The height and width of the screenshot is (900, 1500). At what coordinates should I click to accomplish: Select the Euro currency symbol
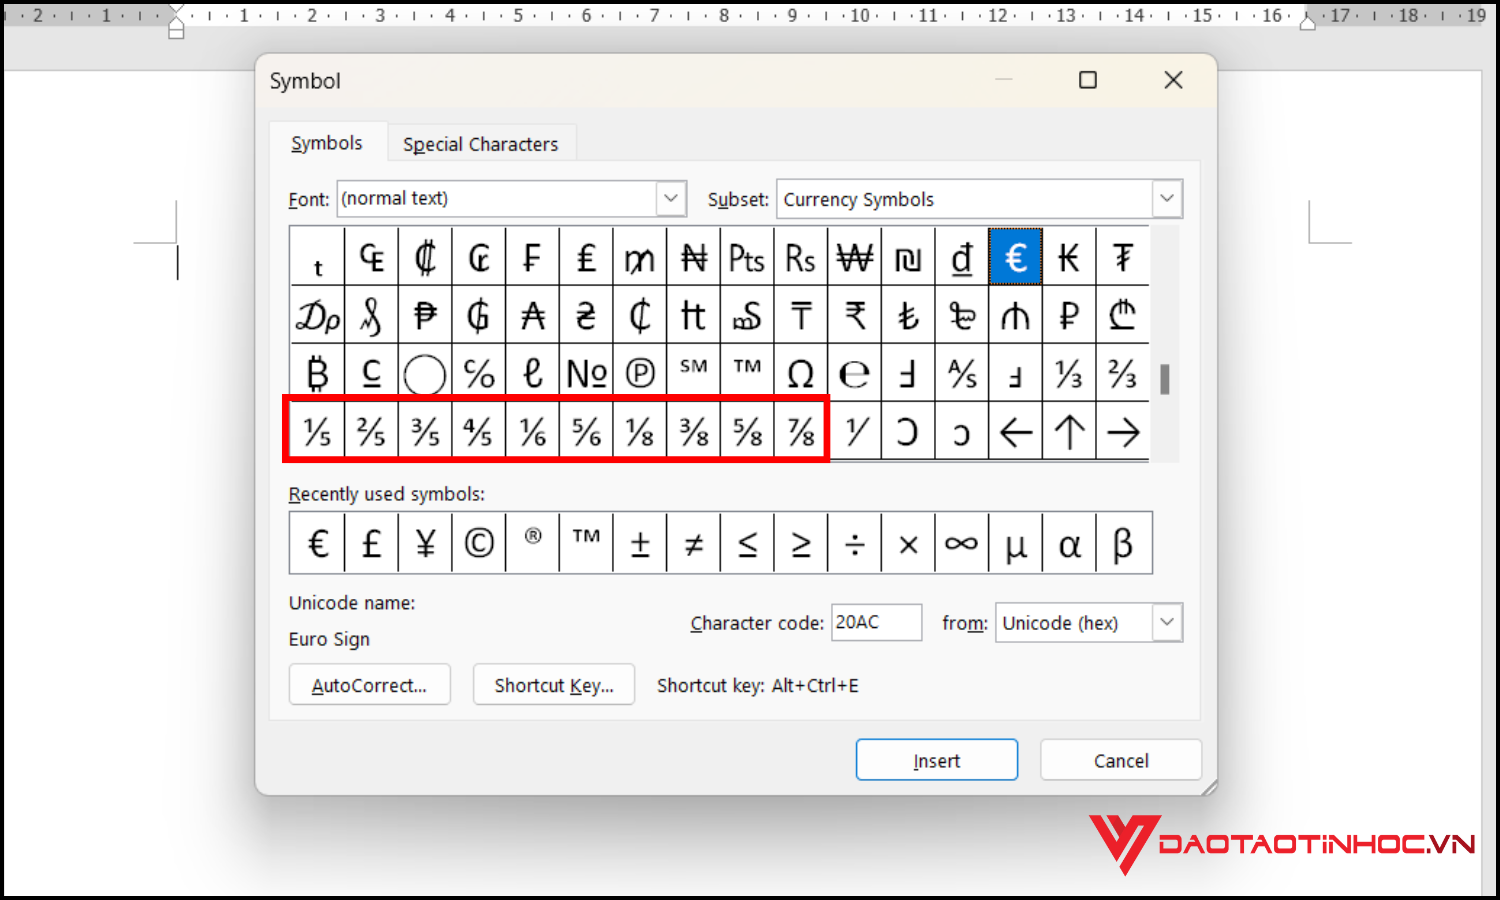(x=1016, y=257)
